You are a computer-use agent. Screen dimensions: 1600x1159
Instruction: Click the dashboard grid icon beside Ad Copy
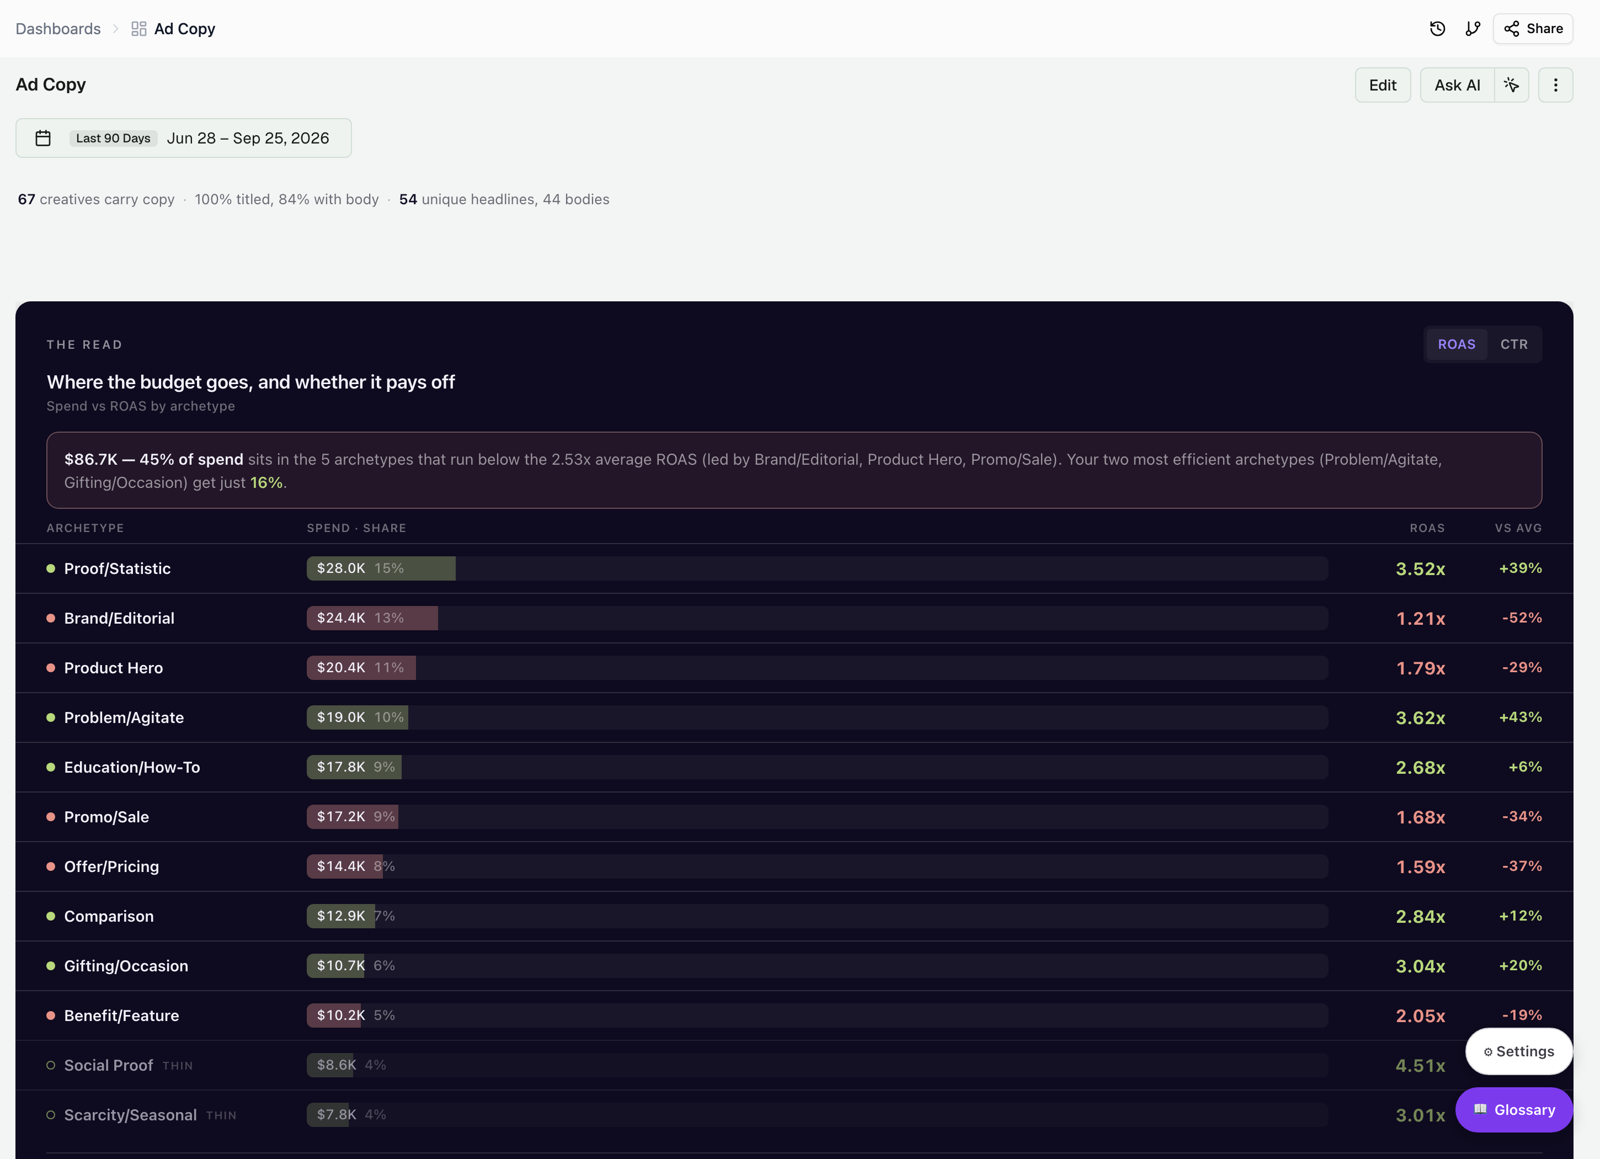[139, 29]
